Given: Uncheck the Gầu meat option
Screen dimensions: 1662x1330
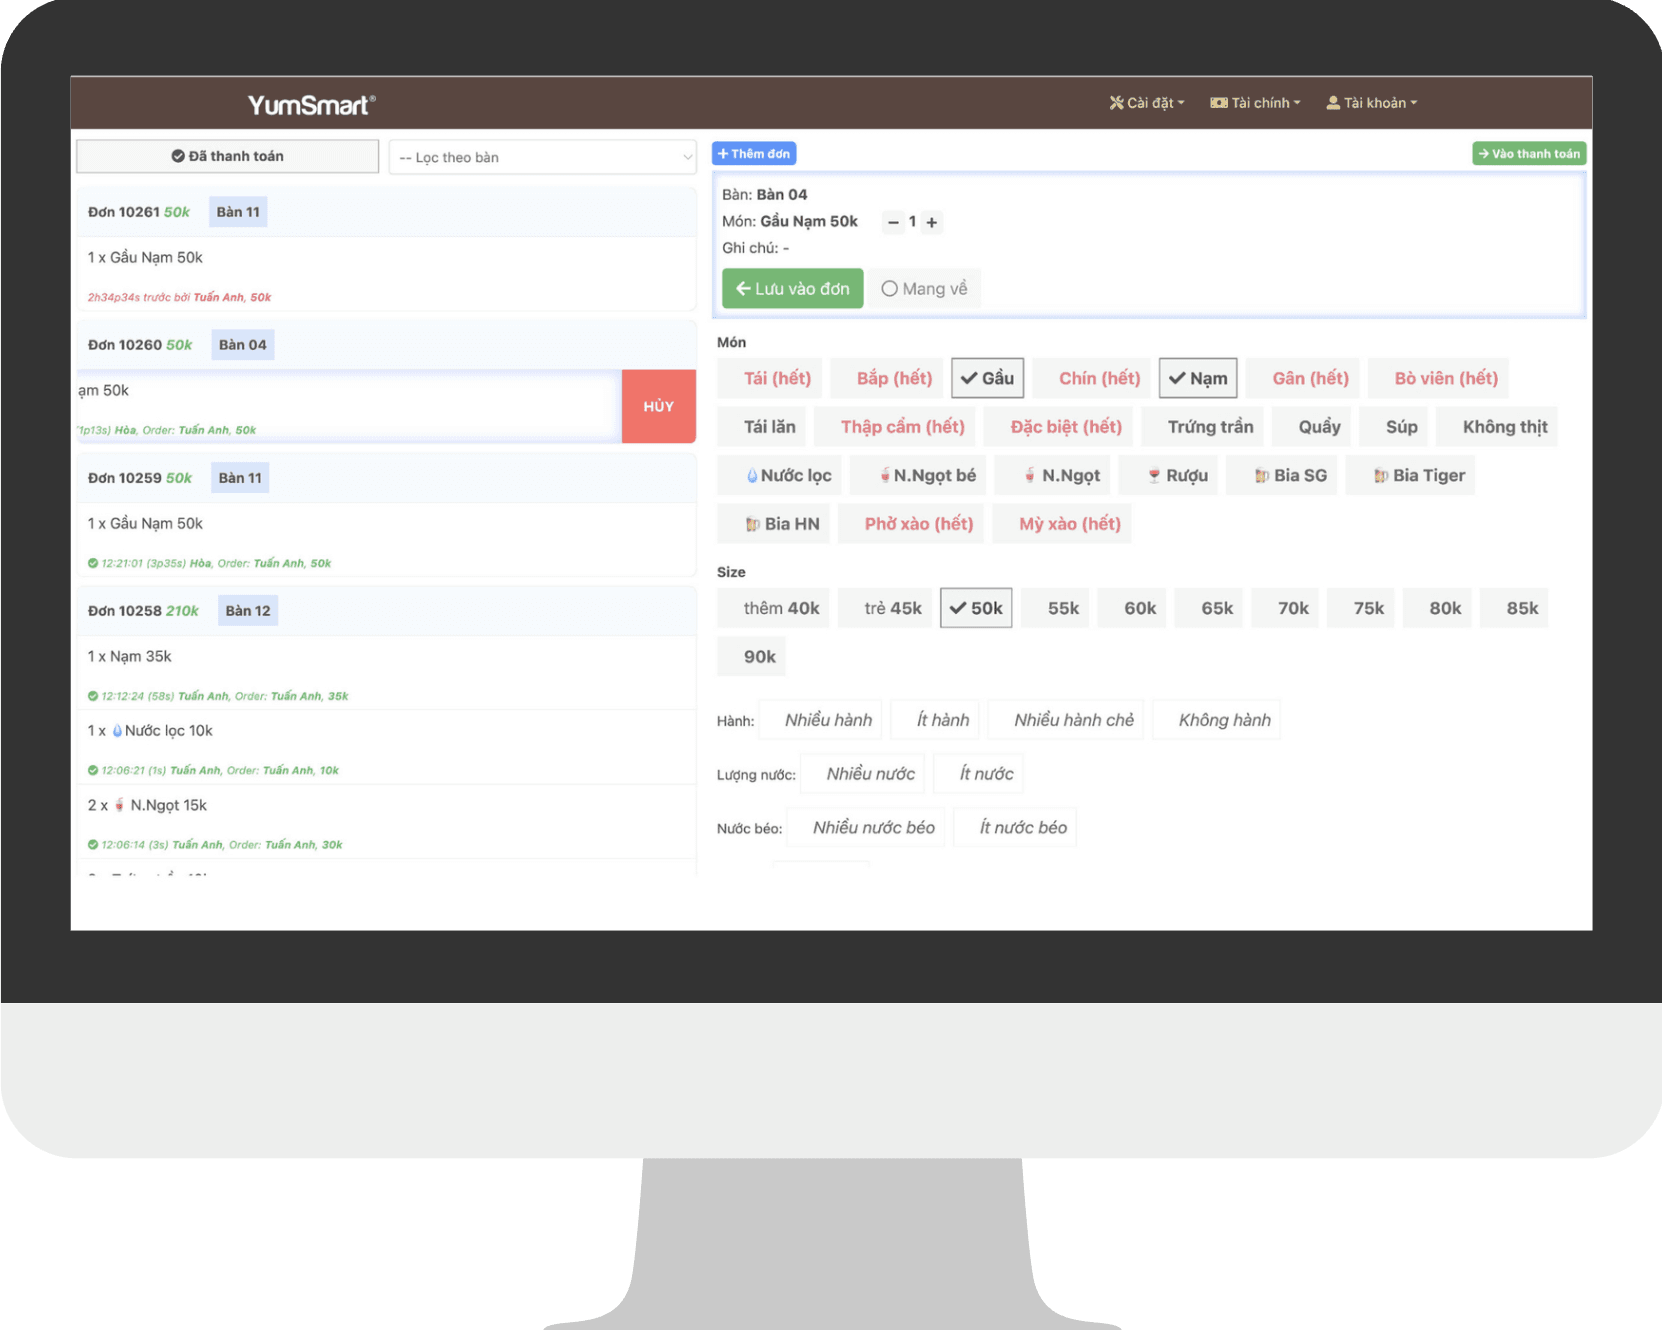Looking at the screenshot, I should pyautogui.click(x=987, y=378).
